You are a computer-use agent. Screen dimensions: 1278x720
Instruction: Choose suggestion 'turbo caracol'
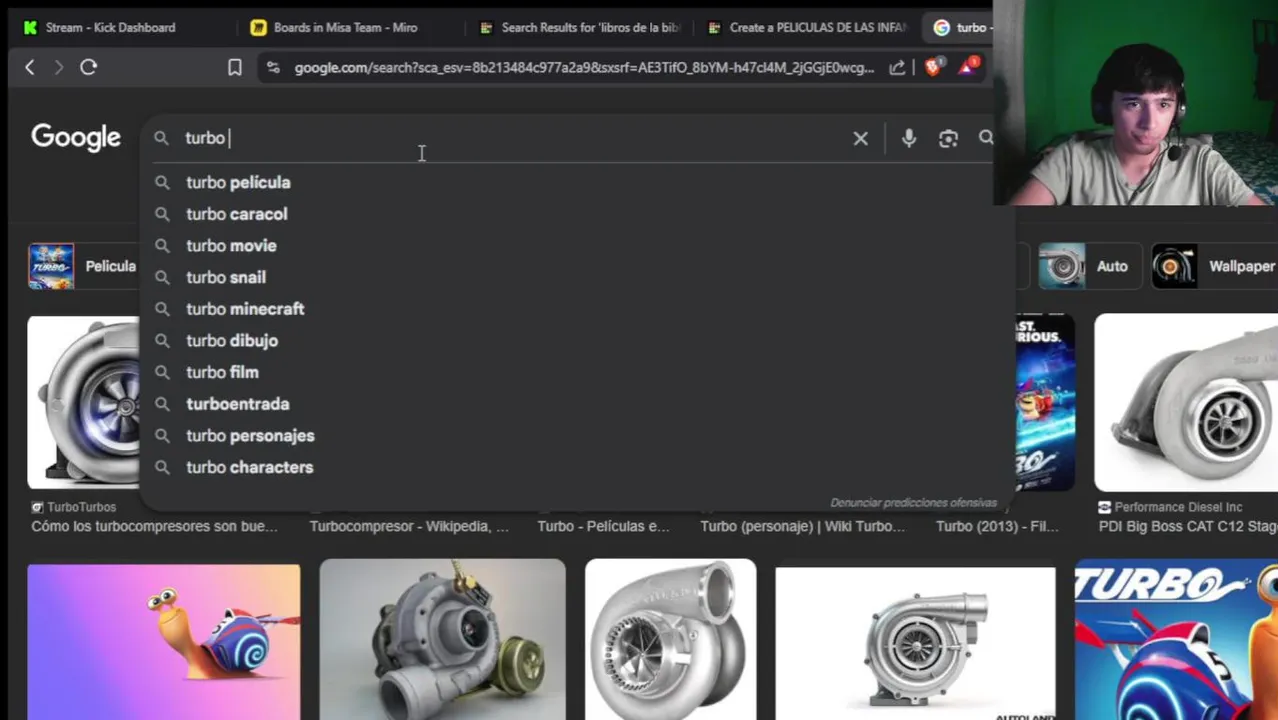(x=236, y=214)
